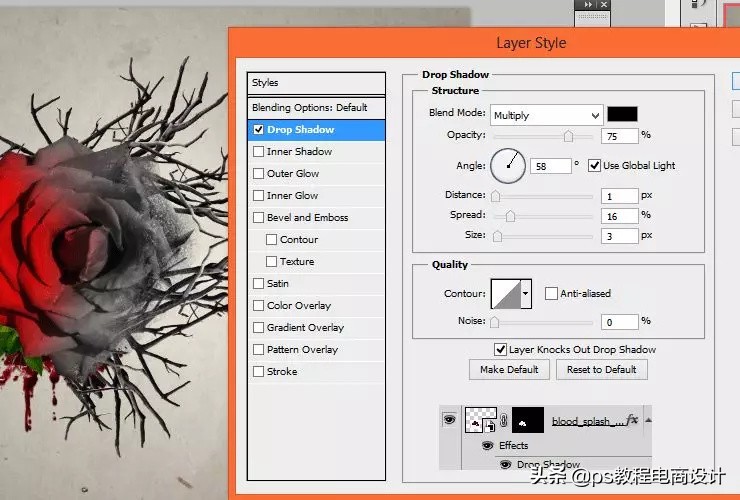Image resolution: width=740 pixels, height=500 pixels.
Task: Click the Make Default button
Action: pyautogui.click(x=509, y=370)
